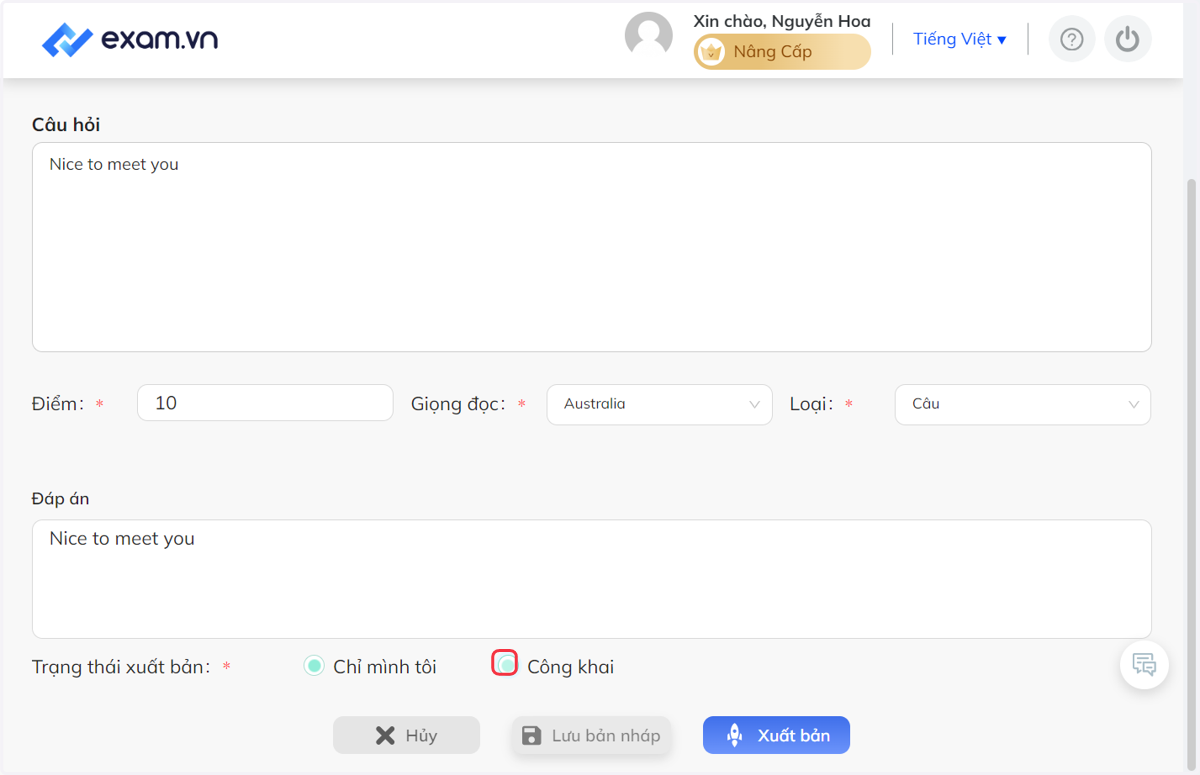Click the Xuất bản publish button
Image resolution: width=1200 pixels, height=775 pixels.
776,735
